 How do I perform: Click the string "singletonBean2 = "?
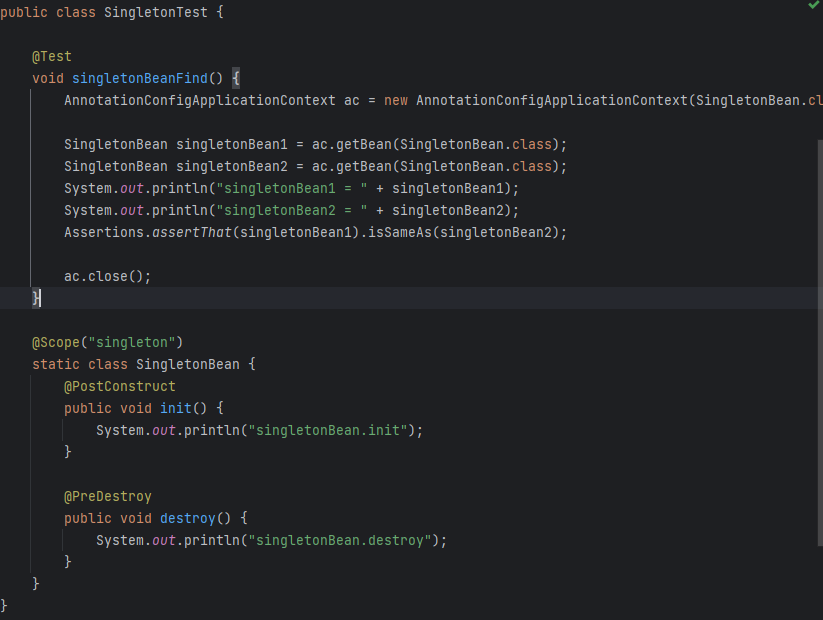(x=292, y=211)
